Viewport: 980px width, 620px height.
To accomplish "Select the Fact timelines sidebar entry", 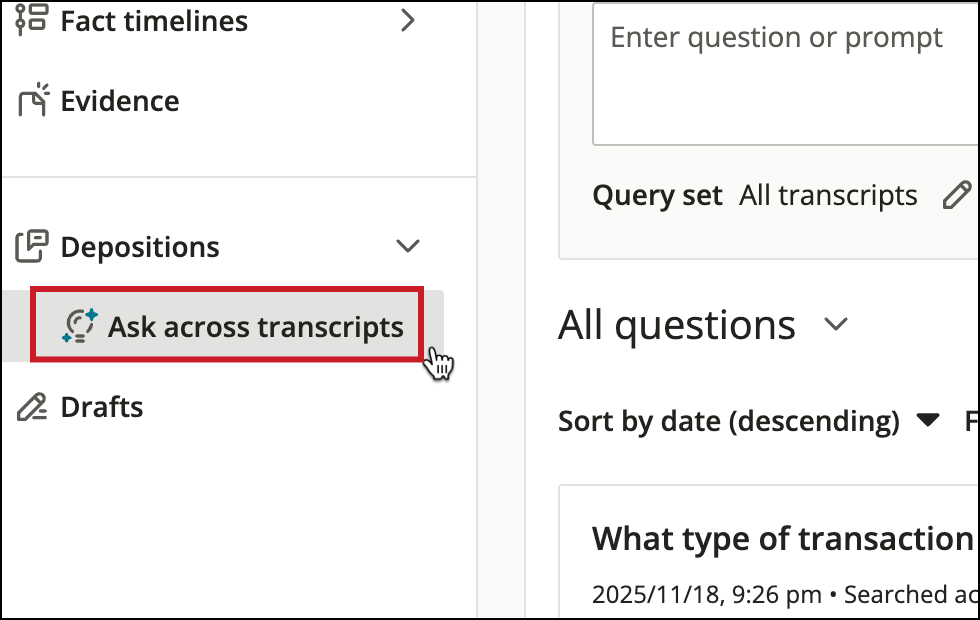I will click(153, 20).
